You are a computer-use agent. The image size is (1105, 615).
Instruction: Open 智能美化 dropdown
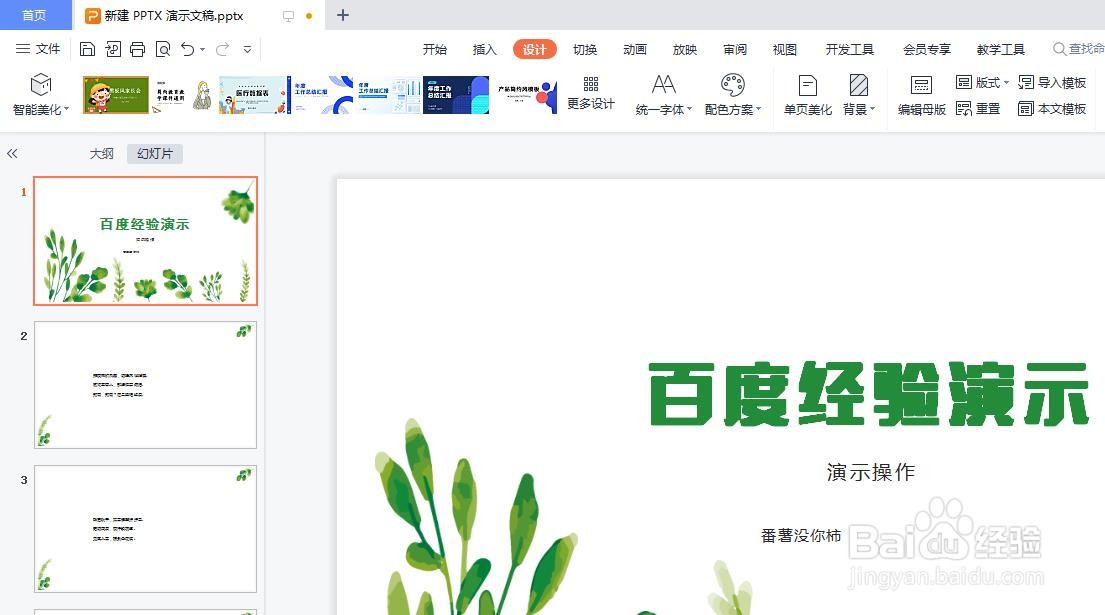tap(41, 94)
